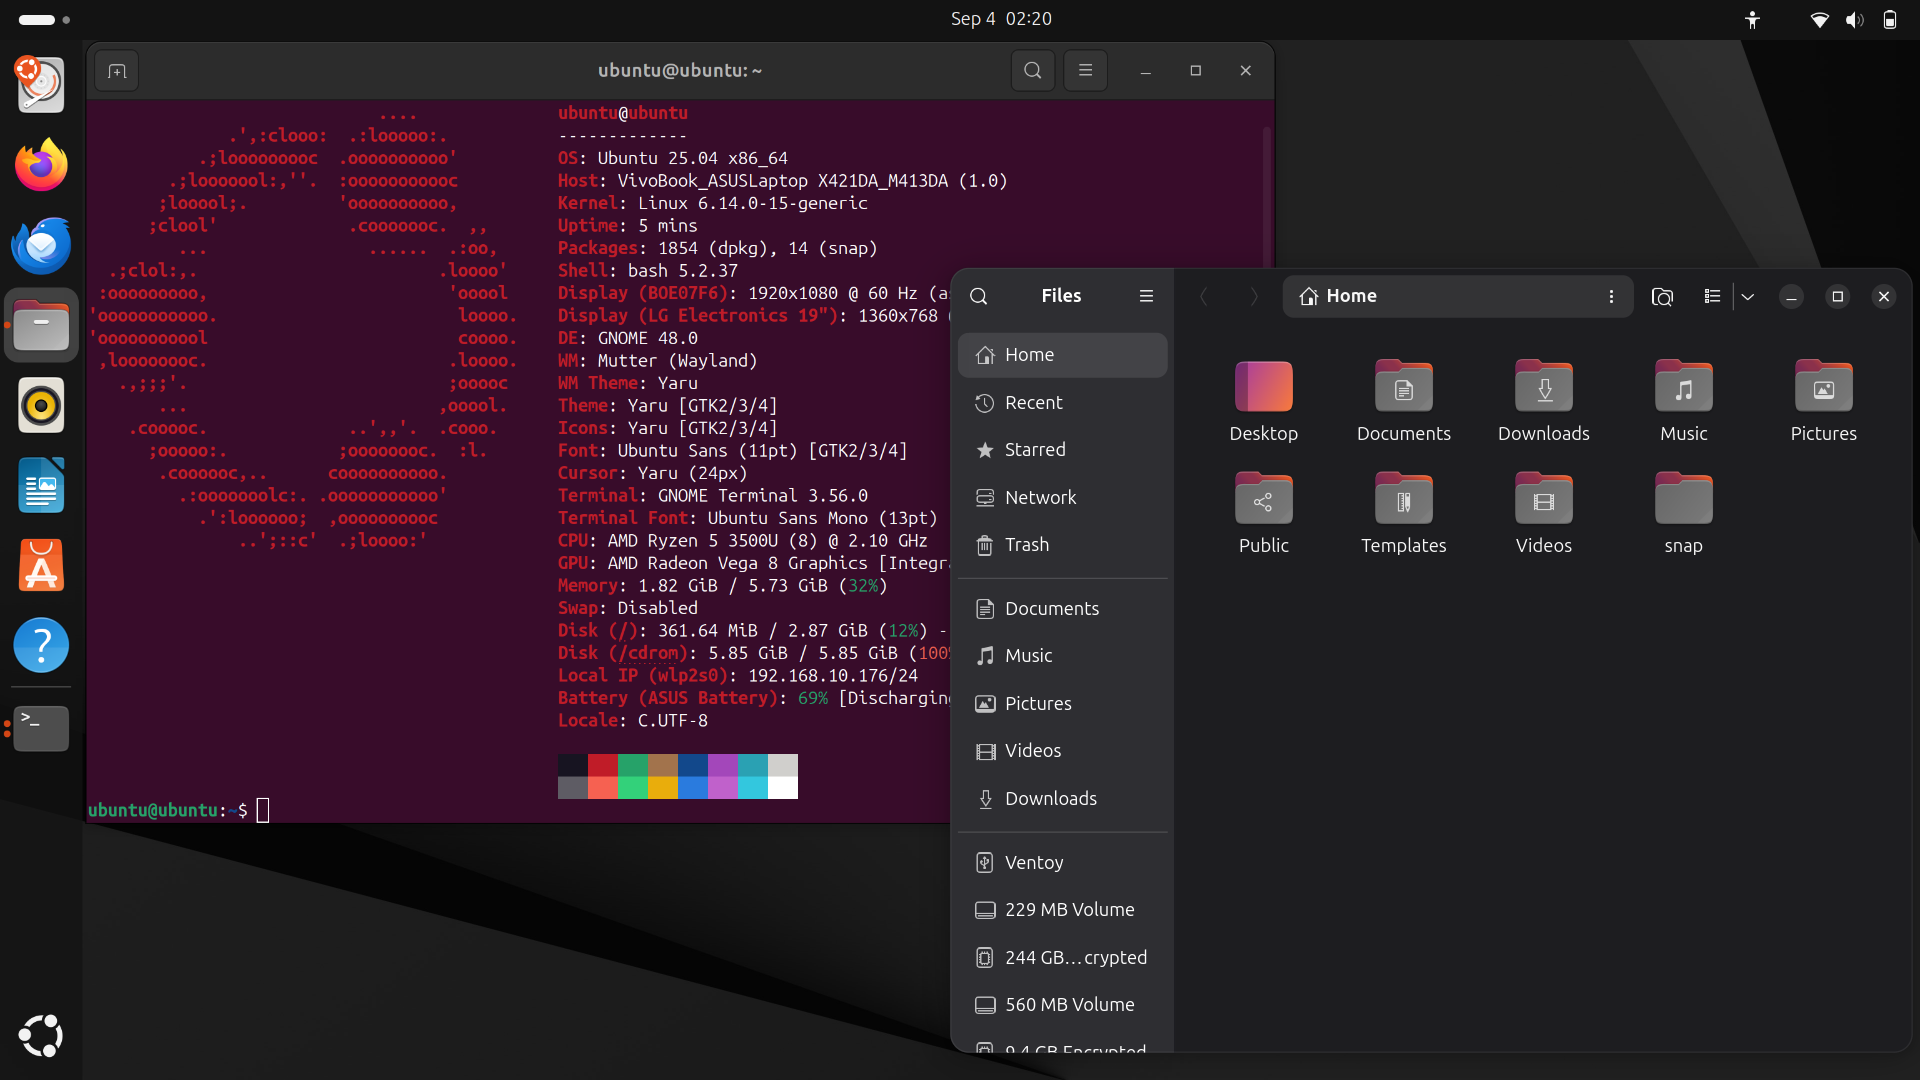The image size is (1920, 1080).
Task: Expand the view options dropdown arrow
Action: pos(1748,296)
